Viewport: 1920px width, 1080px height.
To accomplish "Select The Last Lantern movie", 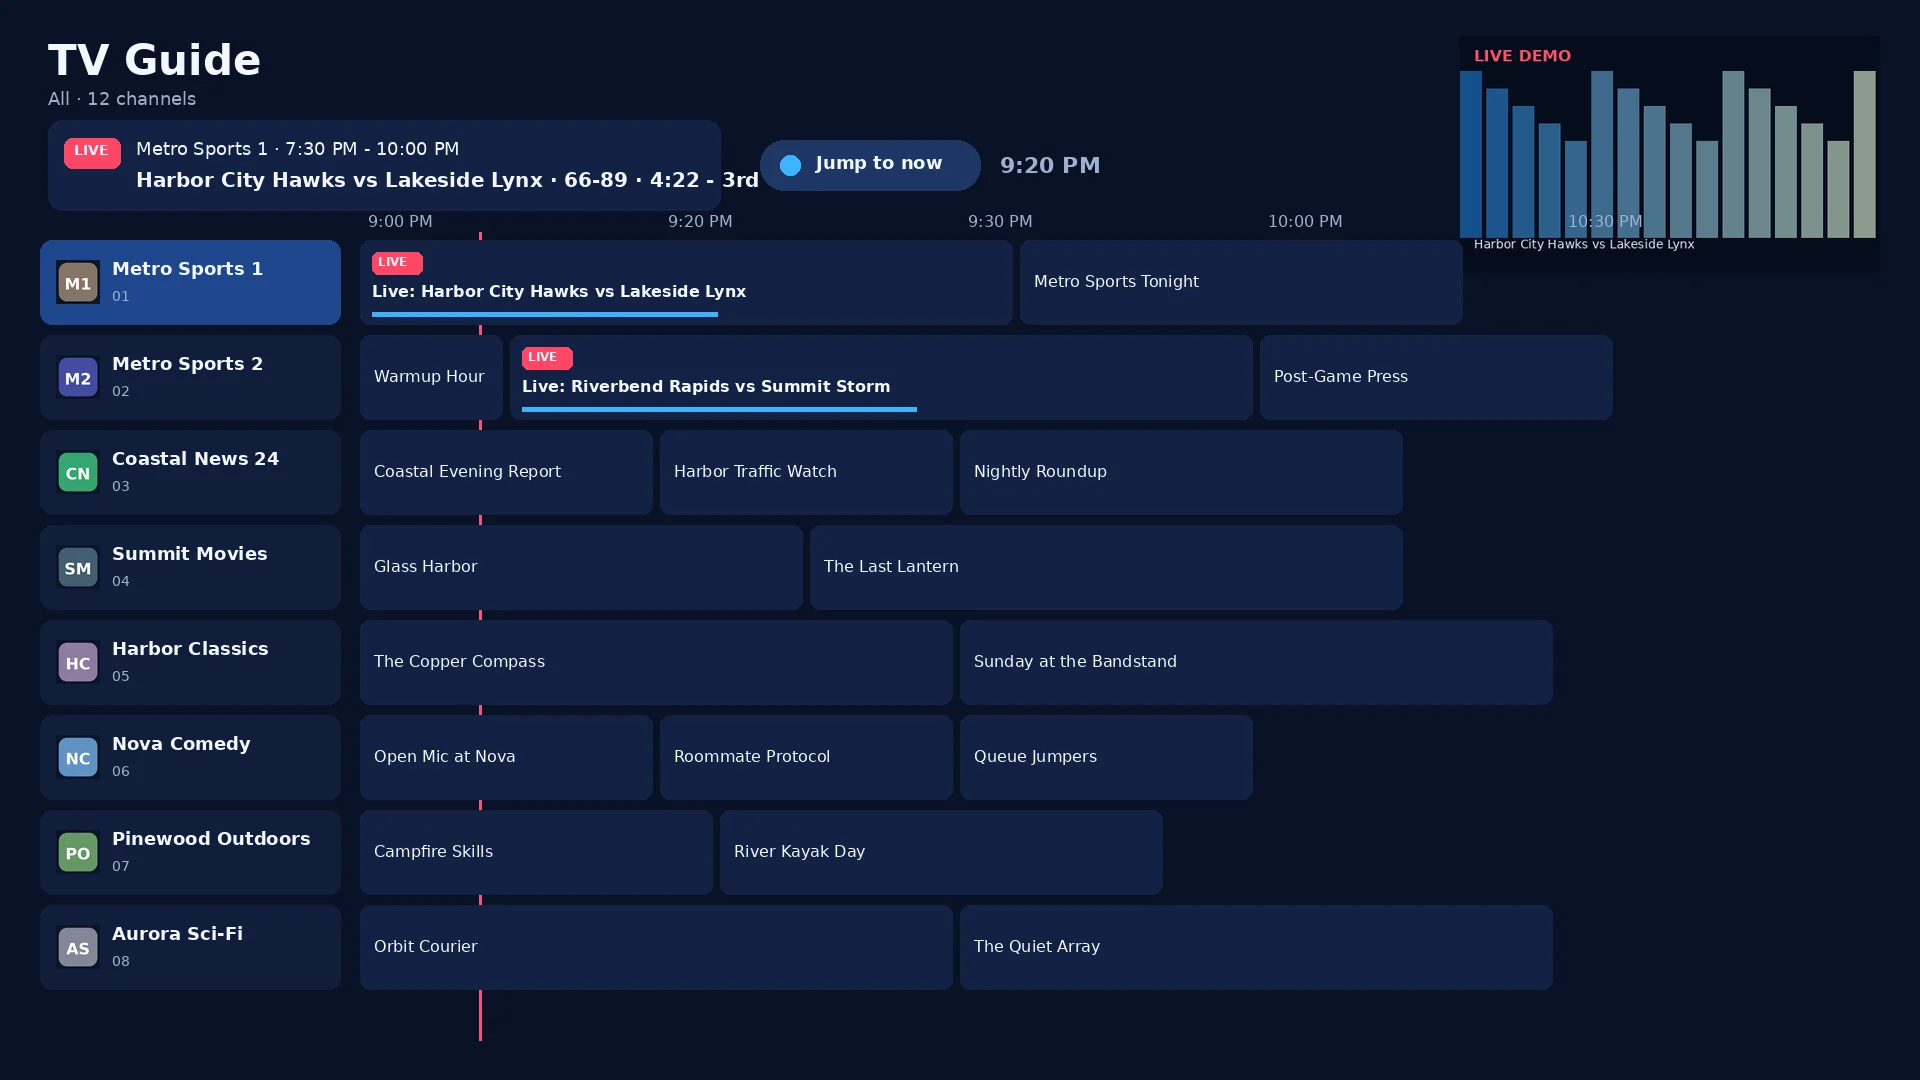I will (1106, 567).
